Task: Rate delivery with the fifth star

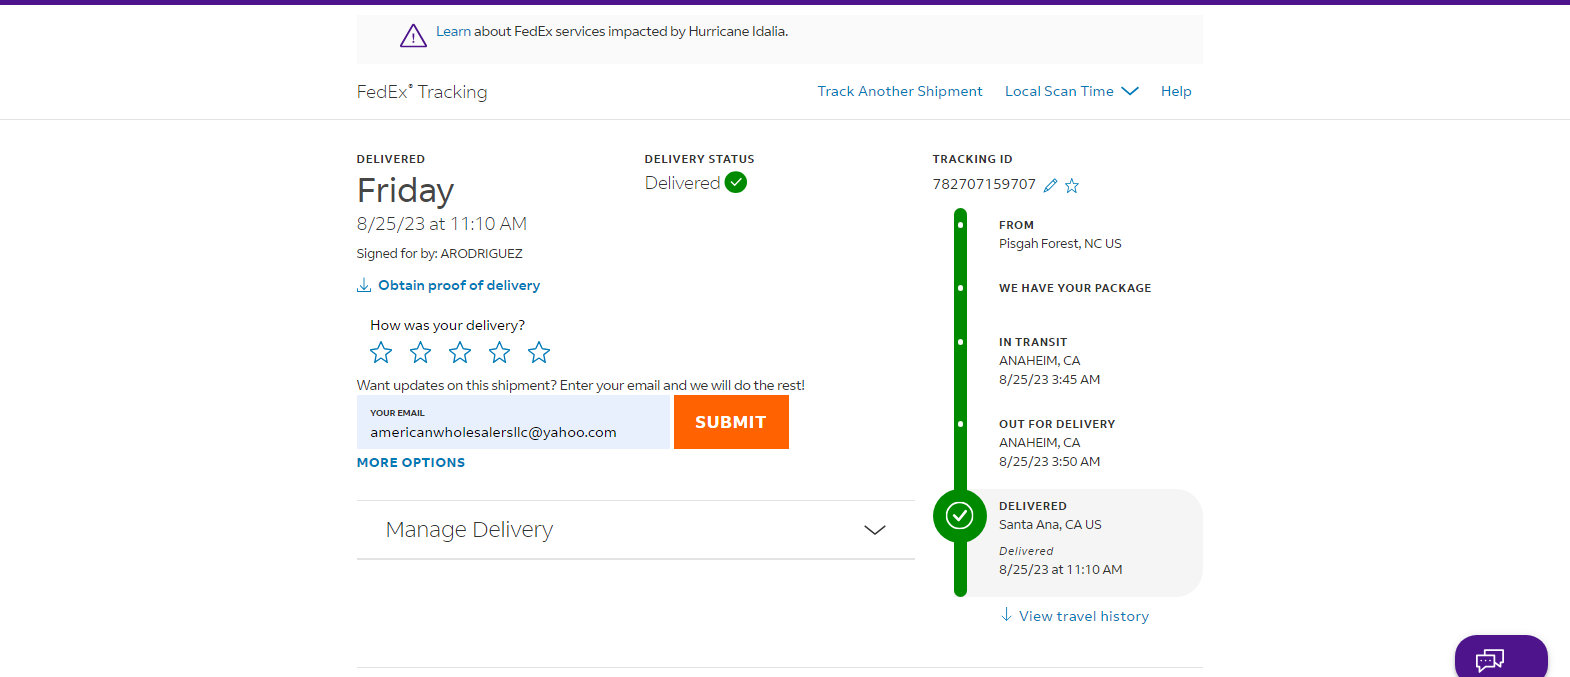Action: (x=539, y=352)
